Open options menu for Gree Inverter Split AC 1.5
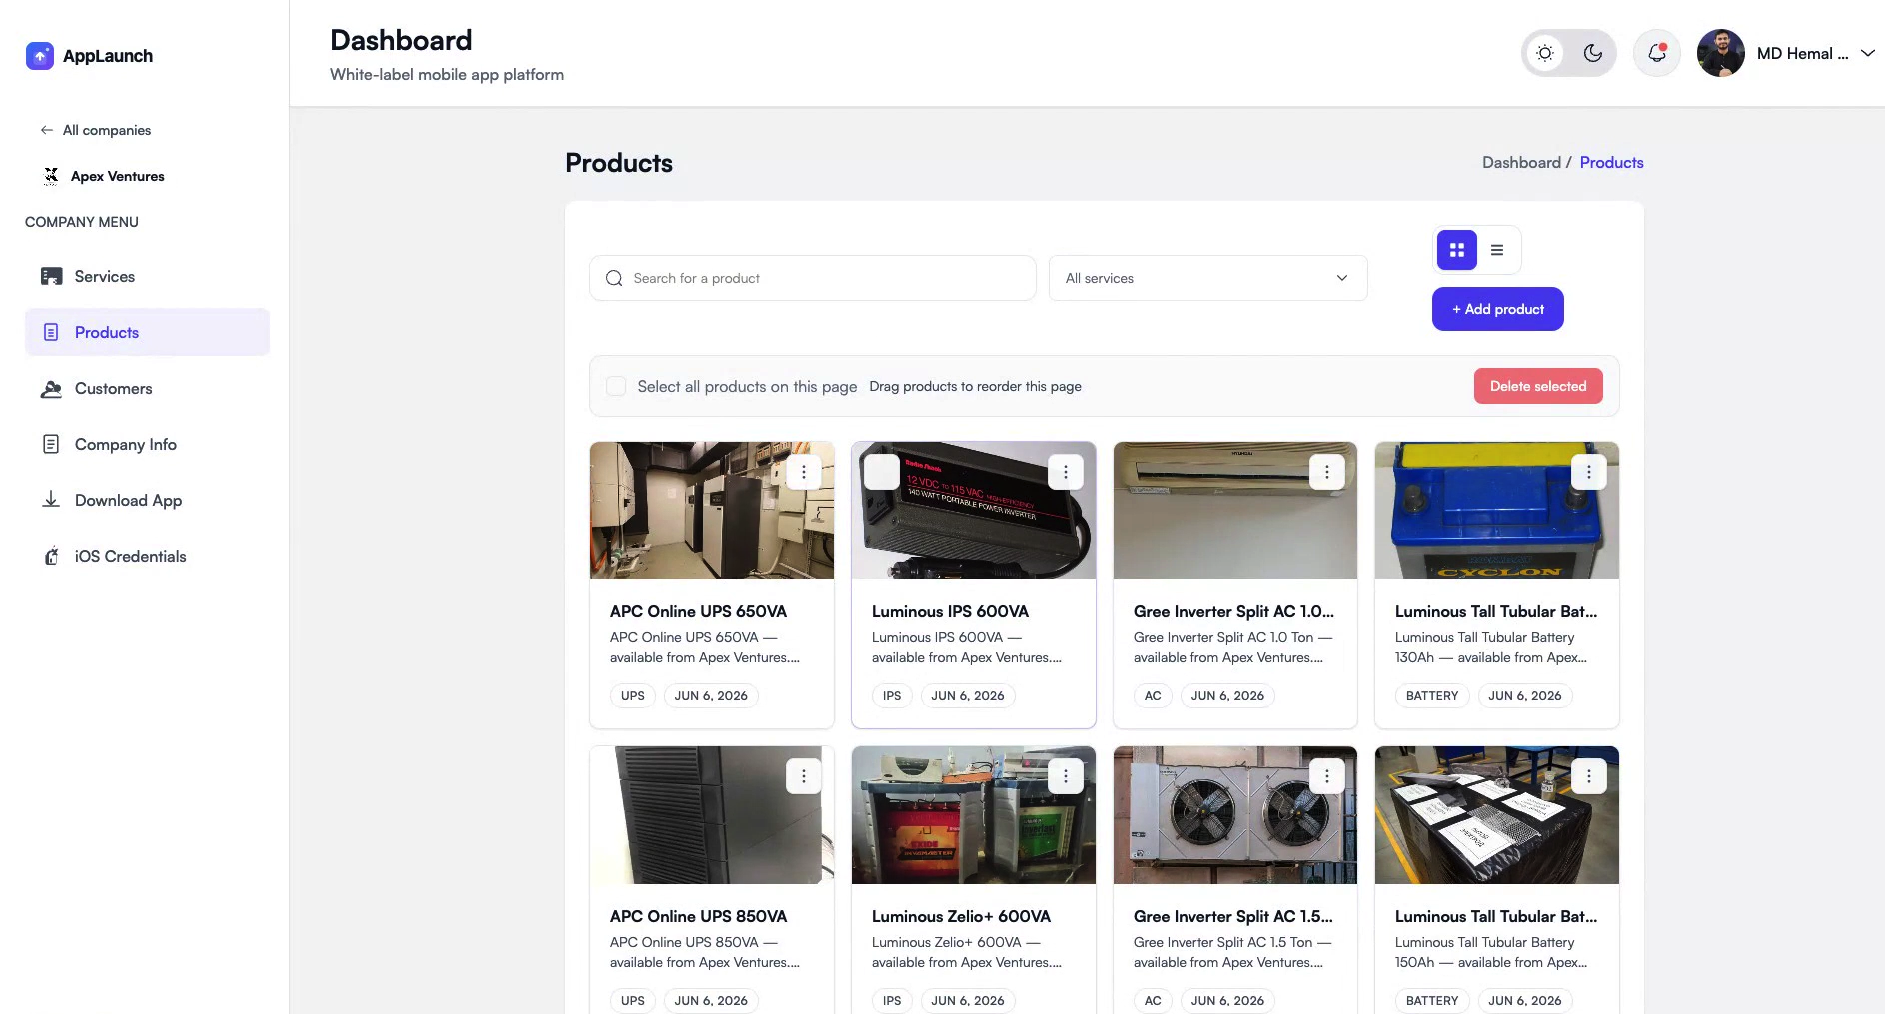Screen dimensions: 1885x1014 tap(1327, 776)
